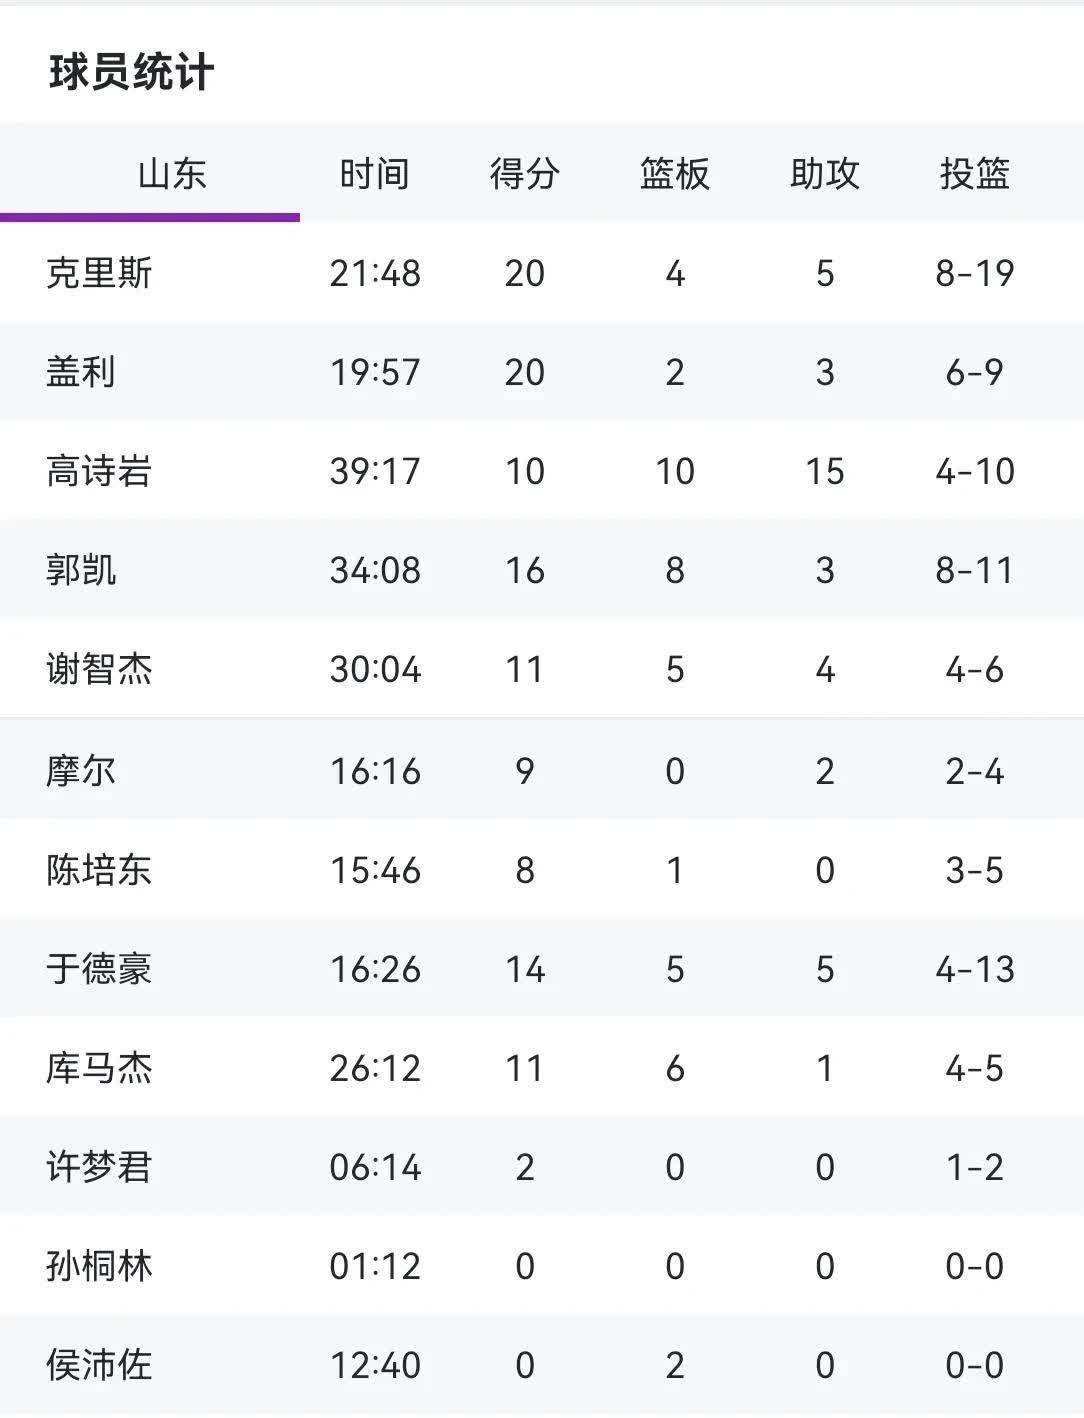Select player 高诗岩 name
The image size is (1084, 1418).
pyautogui.click(x=99, y=471)
